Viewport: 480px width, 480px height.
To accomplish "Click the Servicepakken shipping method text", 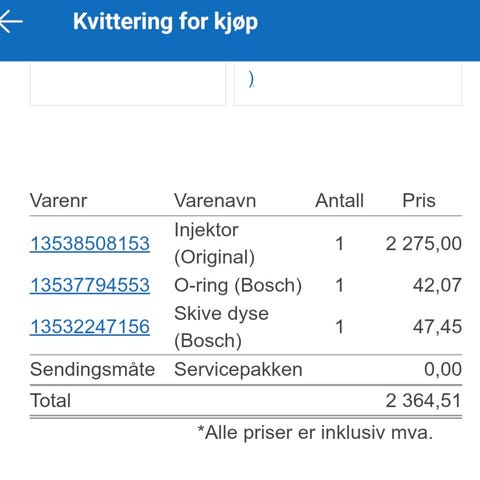I will click(238, 370).
